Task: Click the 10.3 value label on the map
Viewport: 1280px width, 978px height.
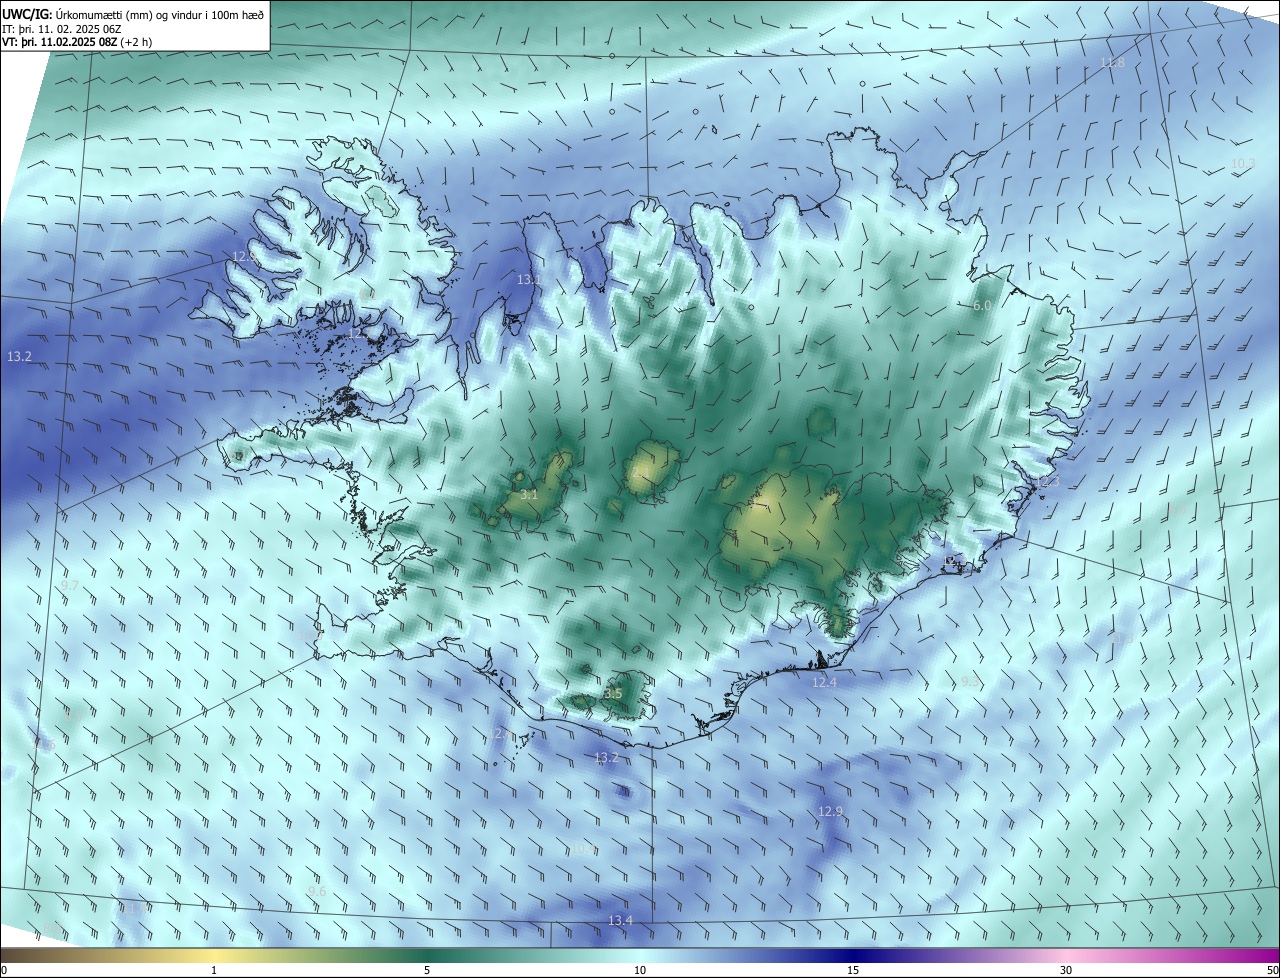Action: pos(1243,163)
